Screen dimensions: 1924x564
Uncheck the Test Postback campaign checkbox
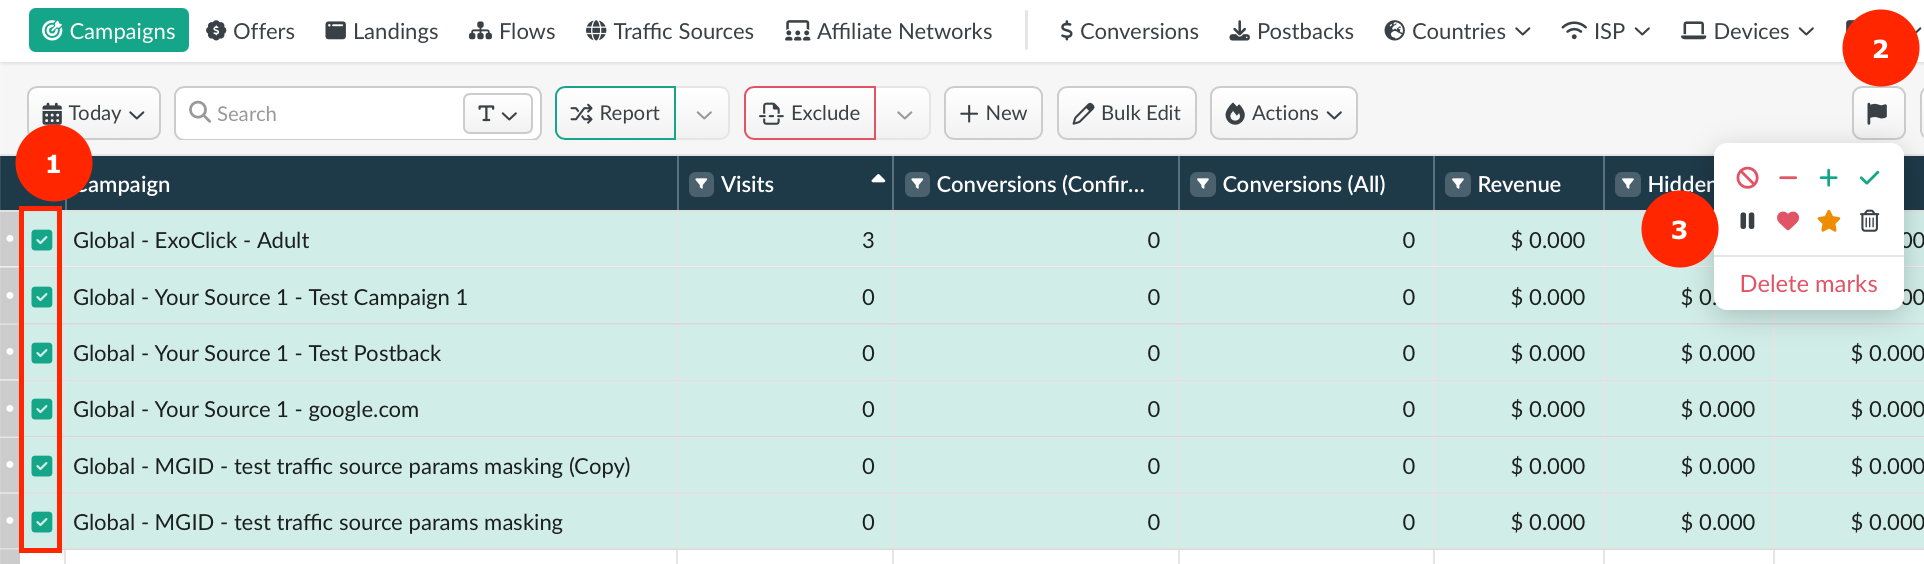42,353
